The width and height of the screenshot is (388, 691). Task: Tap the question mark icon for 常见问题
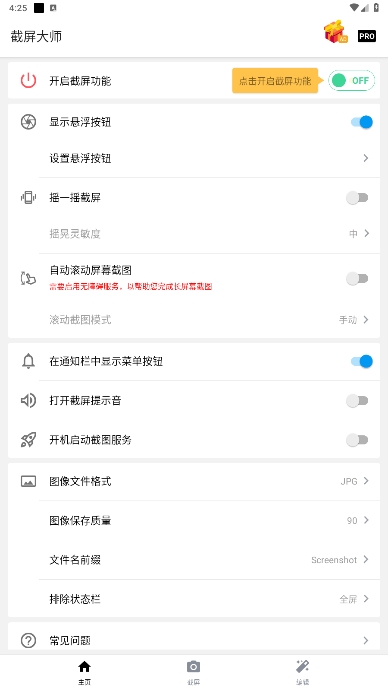(x=28, y=640)
